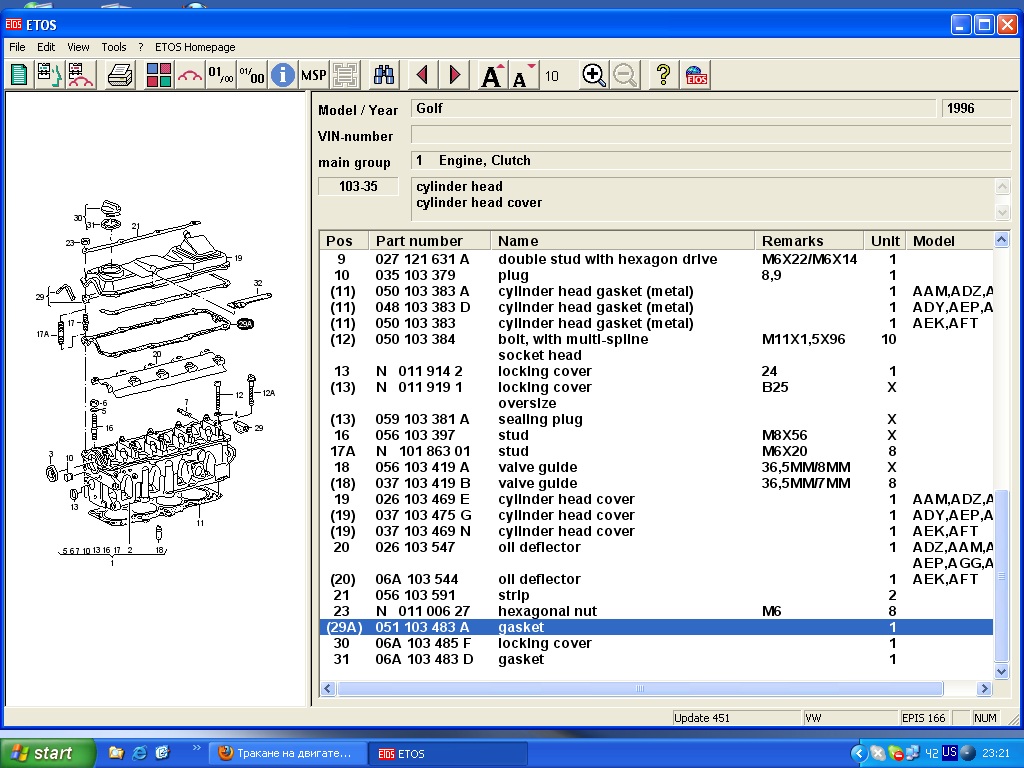Screen dimensions: 1024x768
Task: Click the four colored squares icon
Action: tap(159, 75)
